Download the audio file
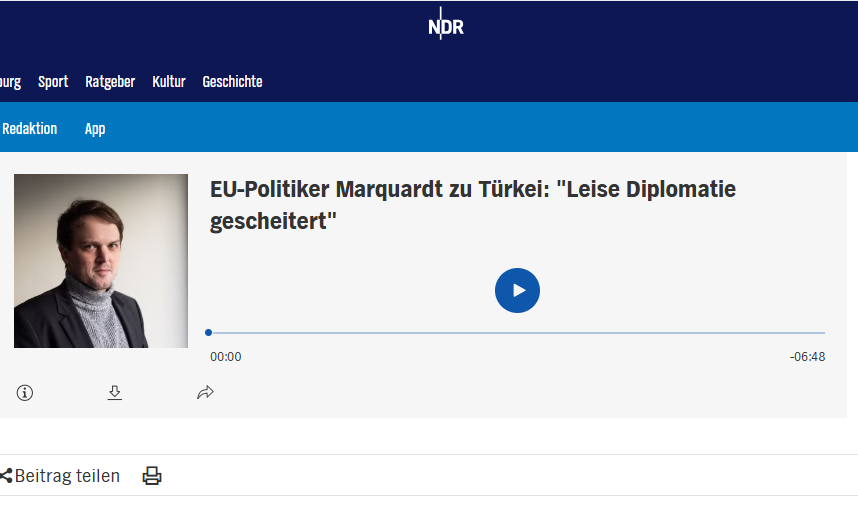Screen dimensions: 858x510 [114, 393]
